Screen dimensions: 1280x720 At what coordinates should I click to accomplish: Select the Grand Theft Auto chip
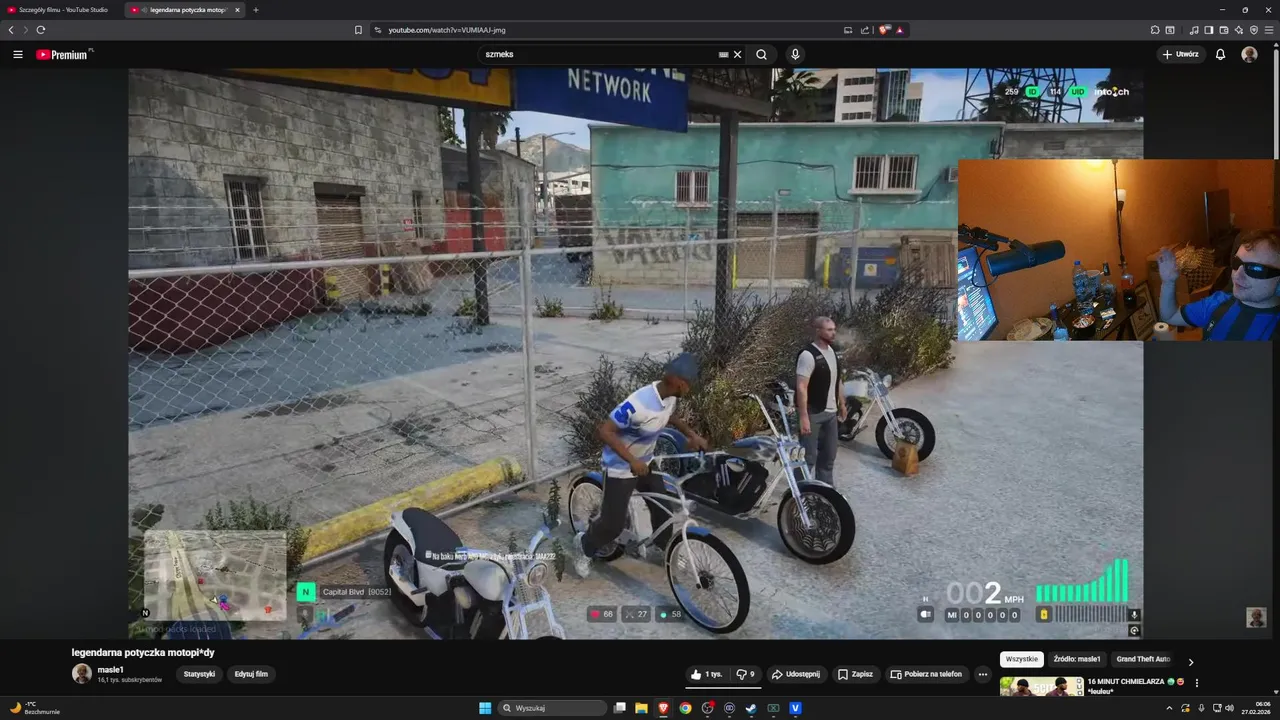1143,659
